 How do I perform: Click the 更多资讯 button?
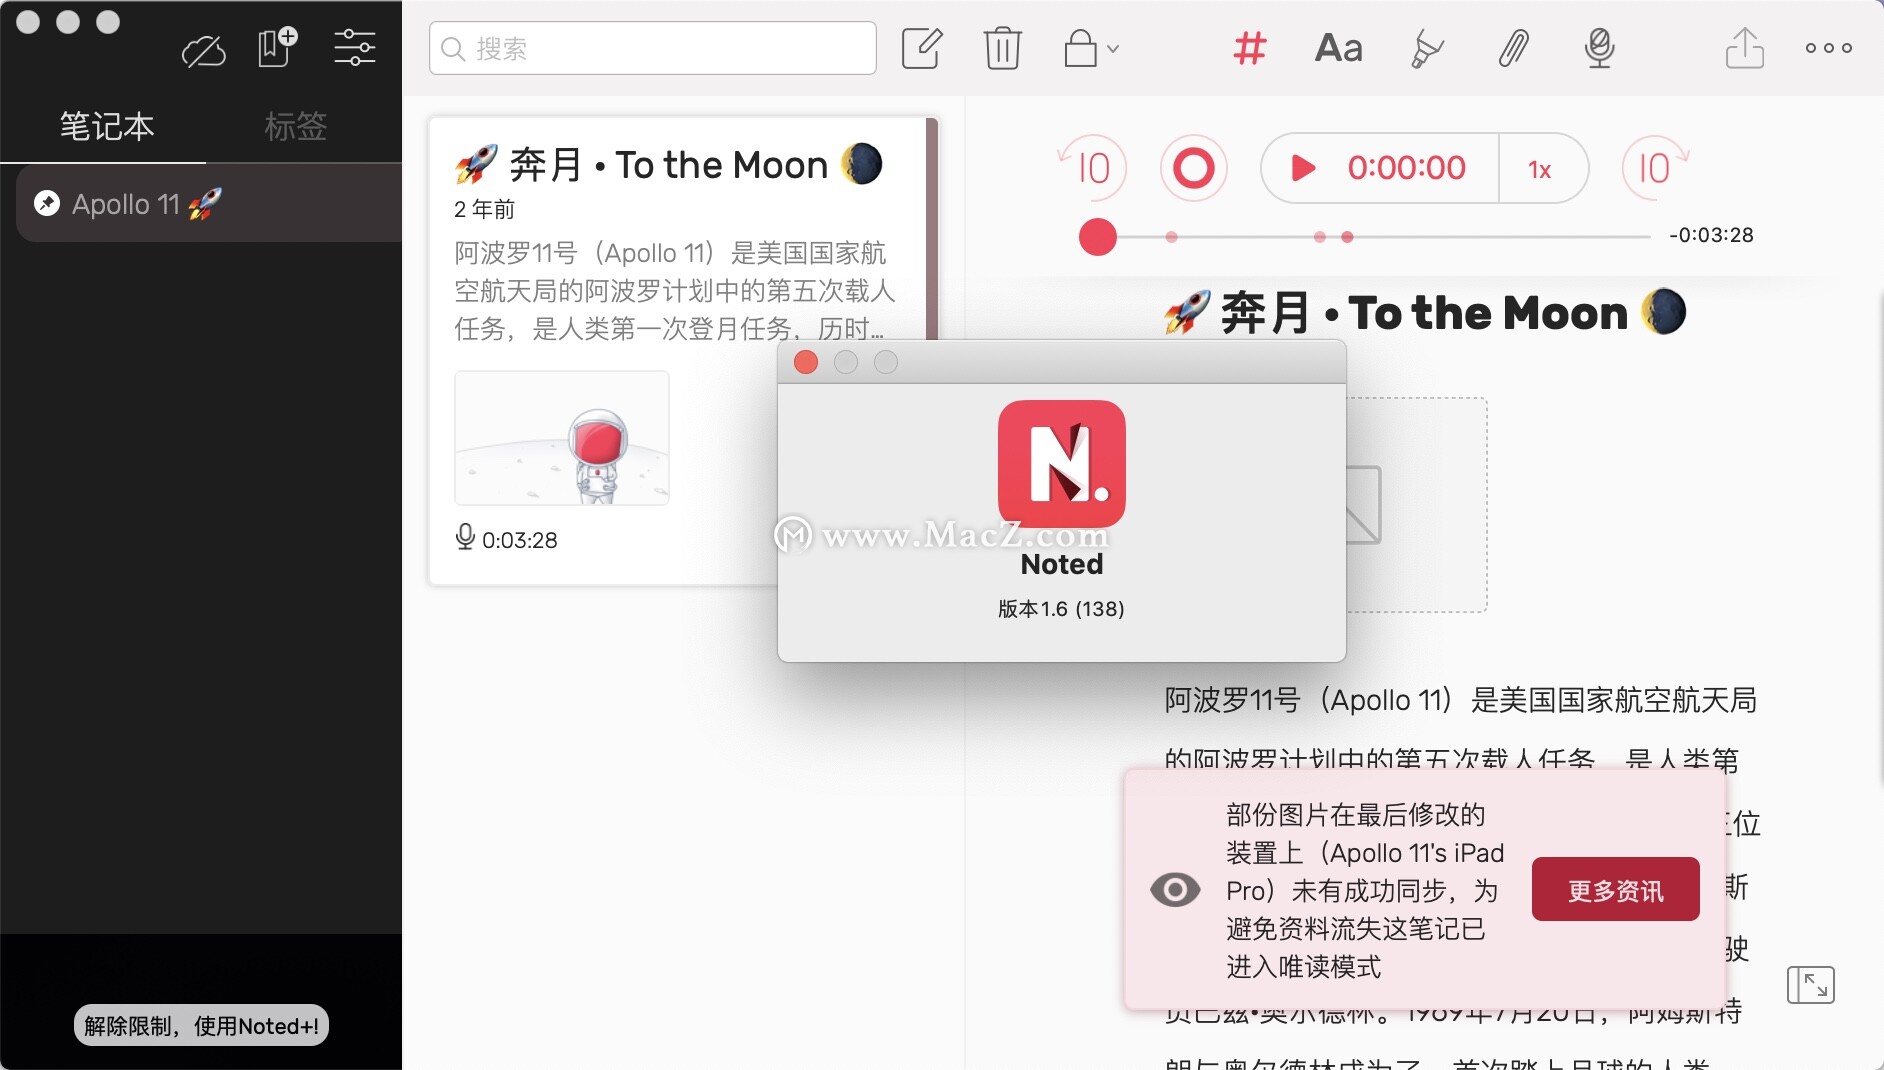tap(1615, 889)
